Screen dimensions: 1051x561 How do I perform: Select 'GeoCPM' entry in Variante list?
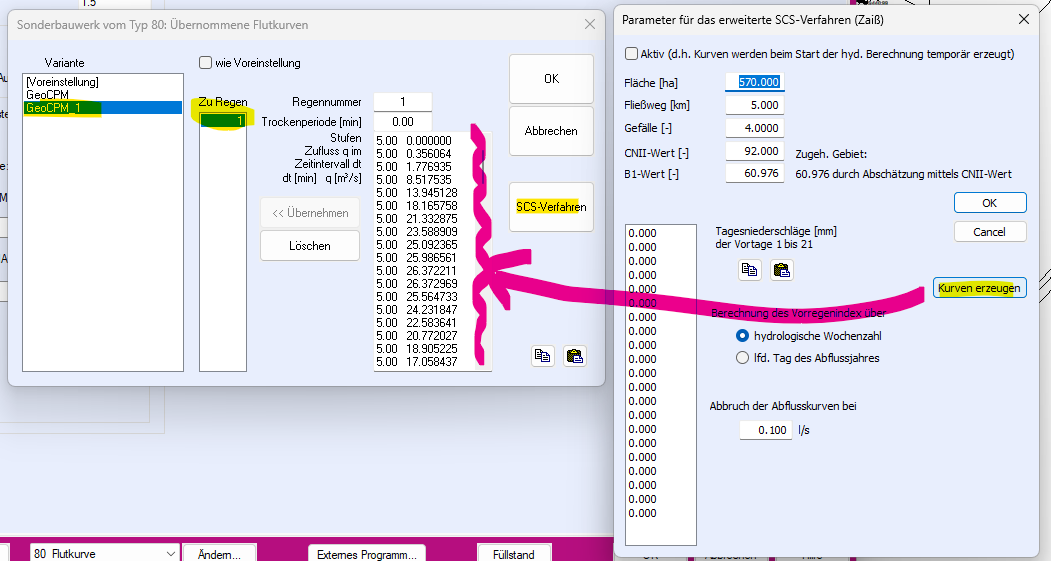(48, 94)
